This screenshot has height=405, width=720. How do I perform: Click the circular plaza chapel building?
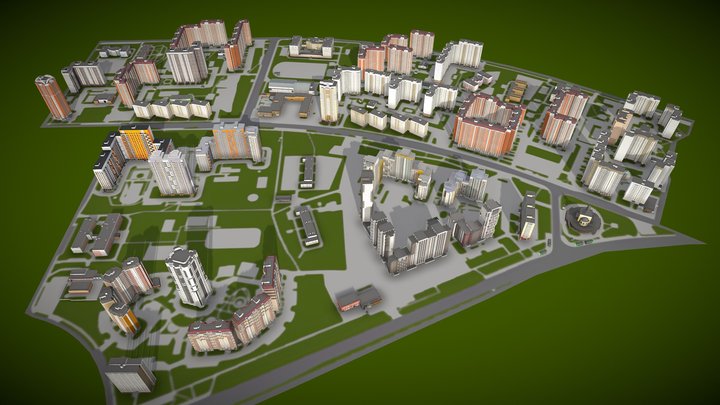tap(584, 219)
